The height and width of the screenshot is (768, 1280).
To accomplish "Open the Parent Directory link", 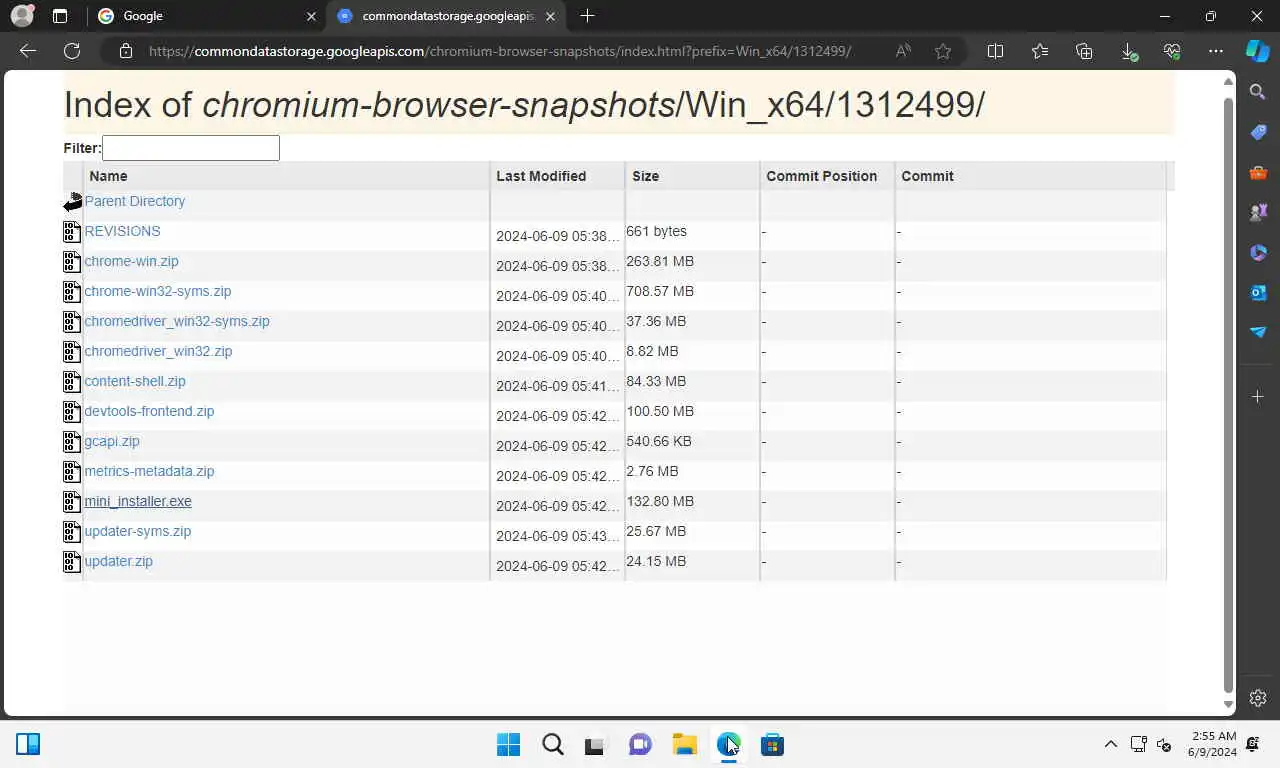I will click(x=135, y=201).
